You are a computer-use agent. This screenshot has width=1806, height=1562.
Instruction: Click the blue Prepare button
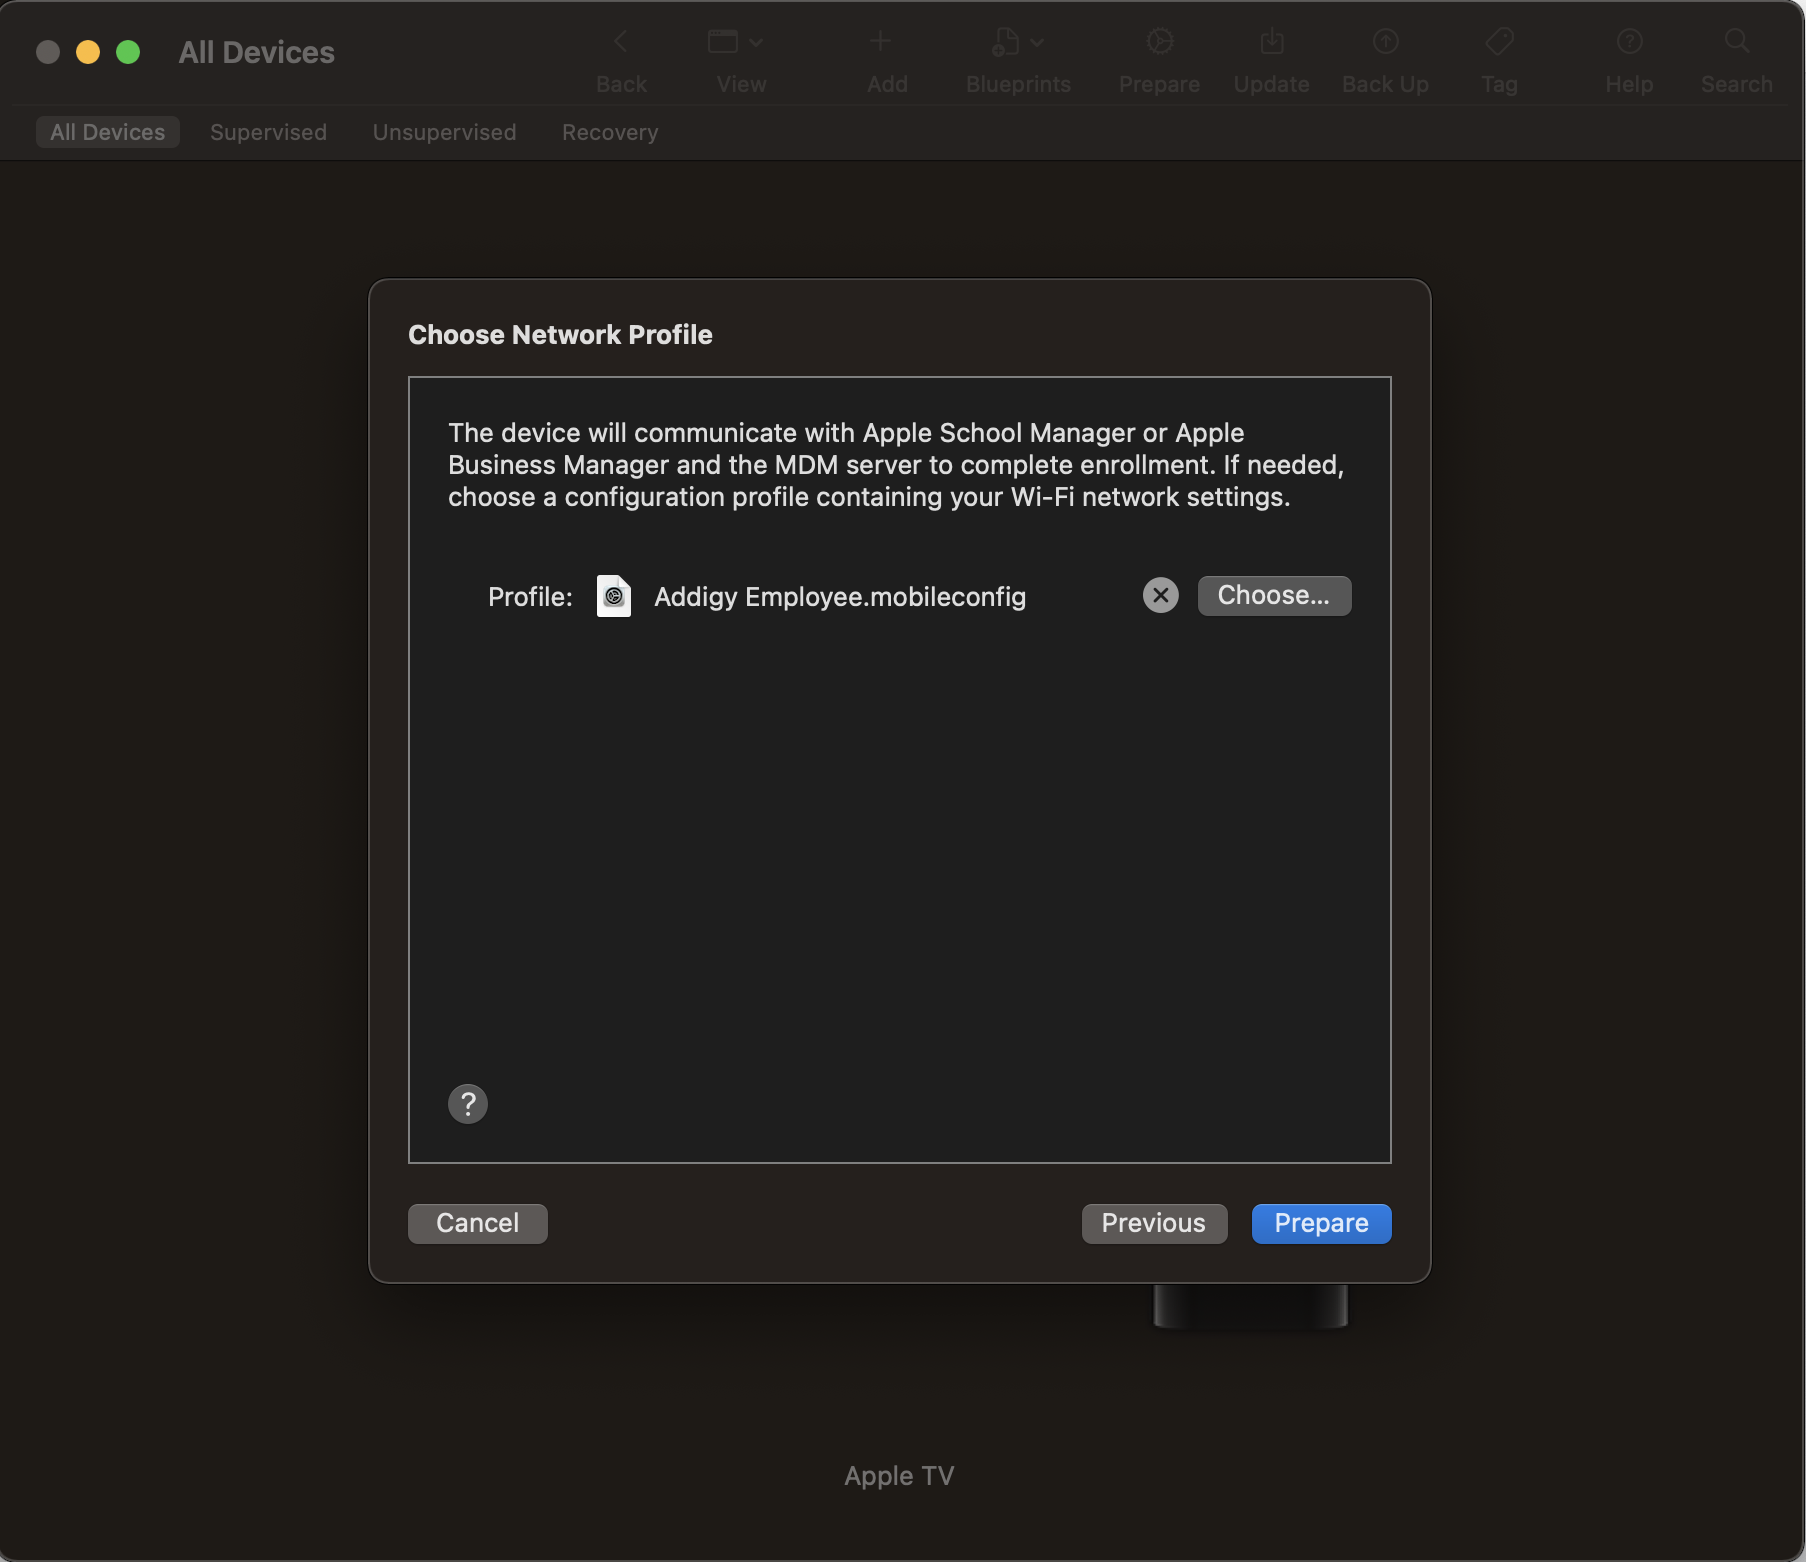click(x=1321, y=1224)
